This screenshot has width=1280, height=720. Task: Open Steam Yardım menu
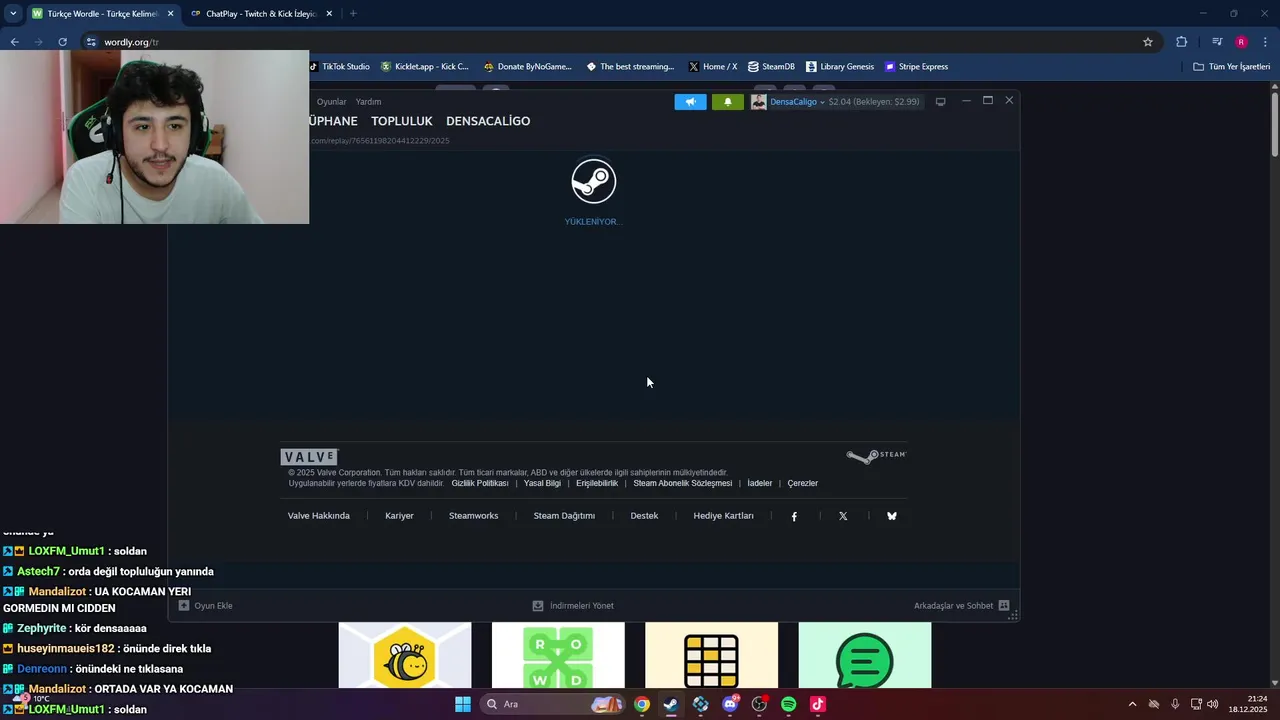click(368, 102)
